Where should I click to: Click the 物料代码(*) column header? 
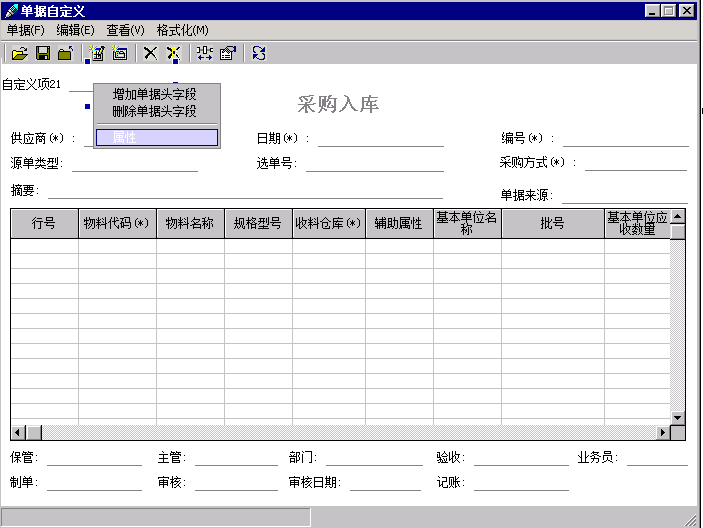tap(116, 224)
